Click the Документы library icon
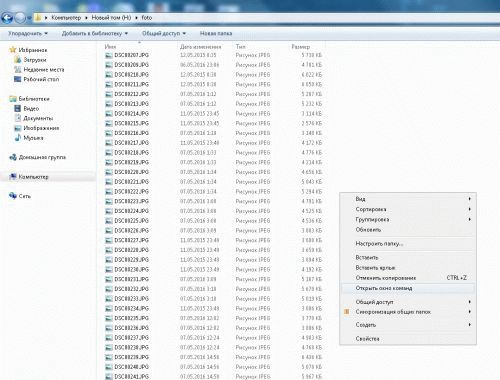This screenshot has width=500, height=380. click(18, 118)
